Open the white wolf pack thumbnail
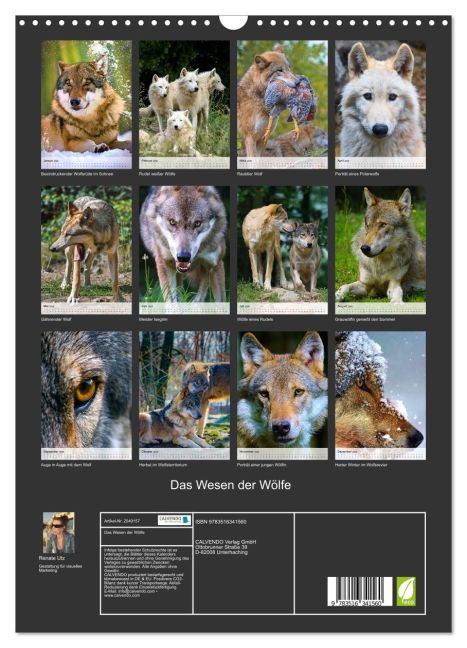Viewport: 467px width, 648px height. (184, 104)
